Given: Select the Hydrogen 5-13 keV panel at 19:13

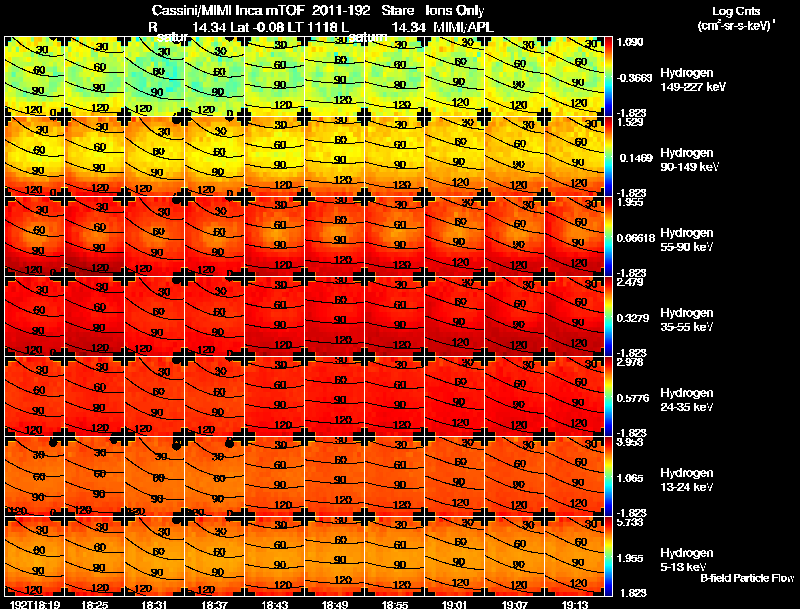Looking at the screenshot, I should click(574, 556).
